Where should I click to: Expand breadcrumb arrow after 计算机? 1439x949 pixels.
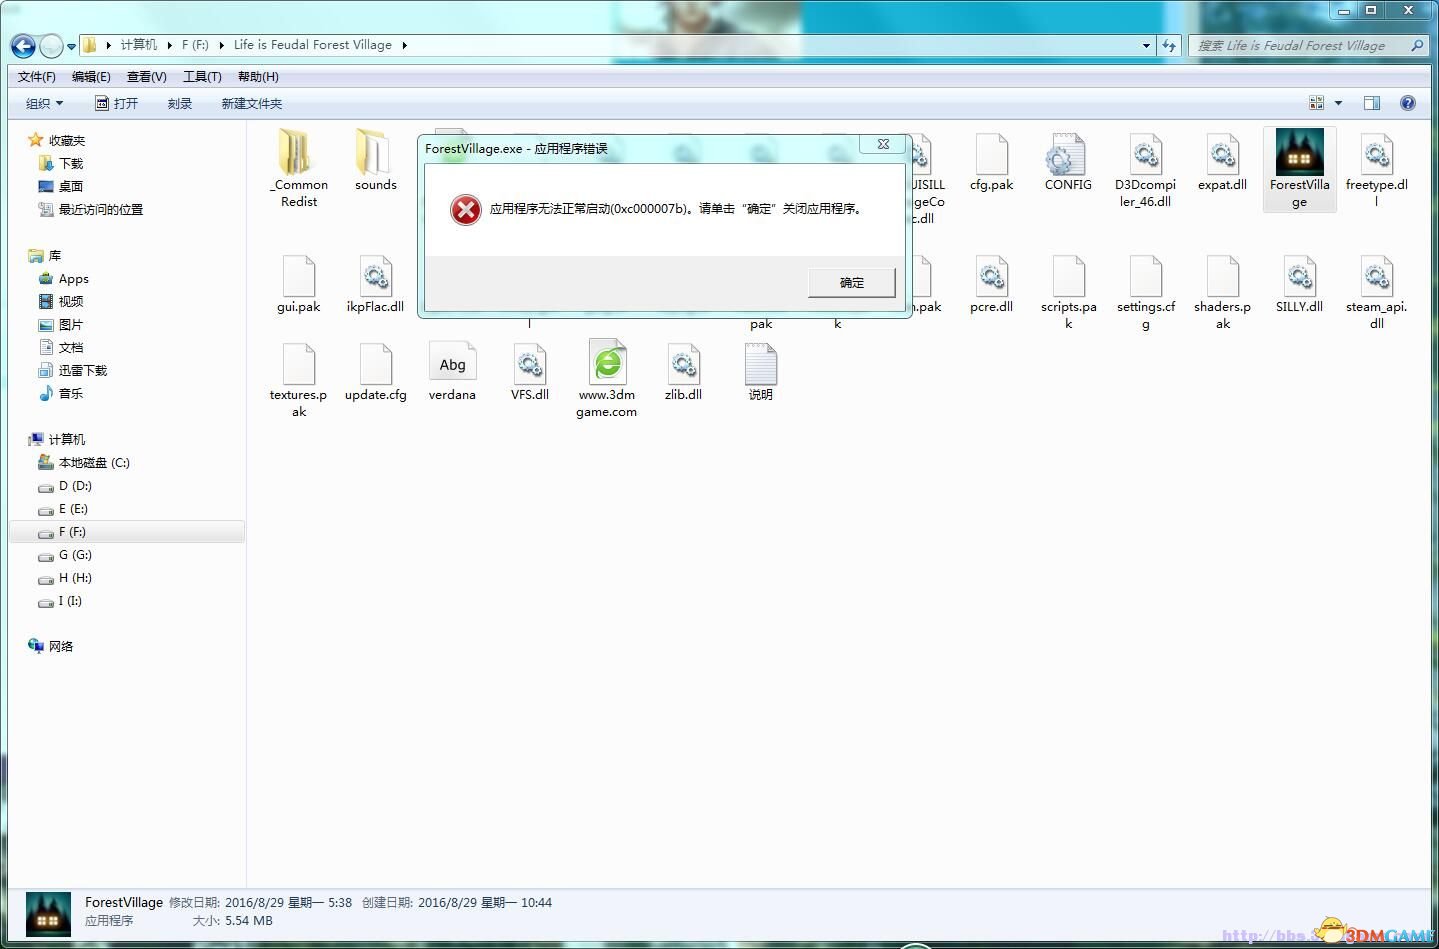point(170,45)
